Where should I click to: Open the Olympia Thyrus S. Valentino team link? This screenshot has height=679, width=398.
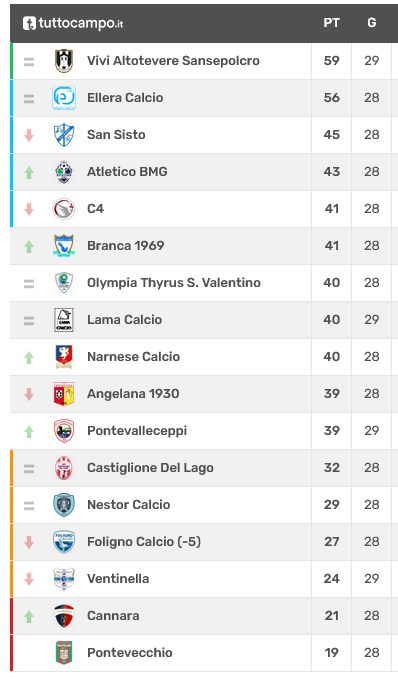pyautogui.click(x=174, y=283)
